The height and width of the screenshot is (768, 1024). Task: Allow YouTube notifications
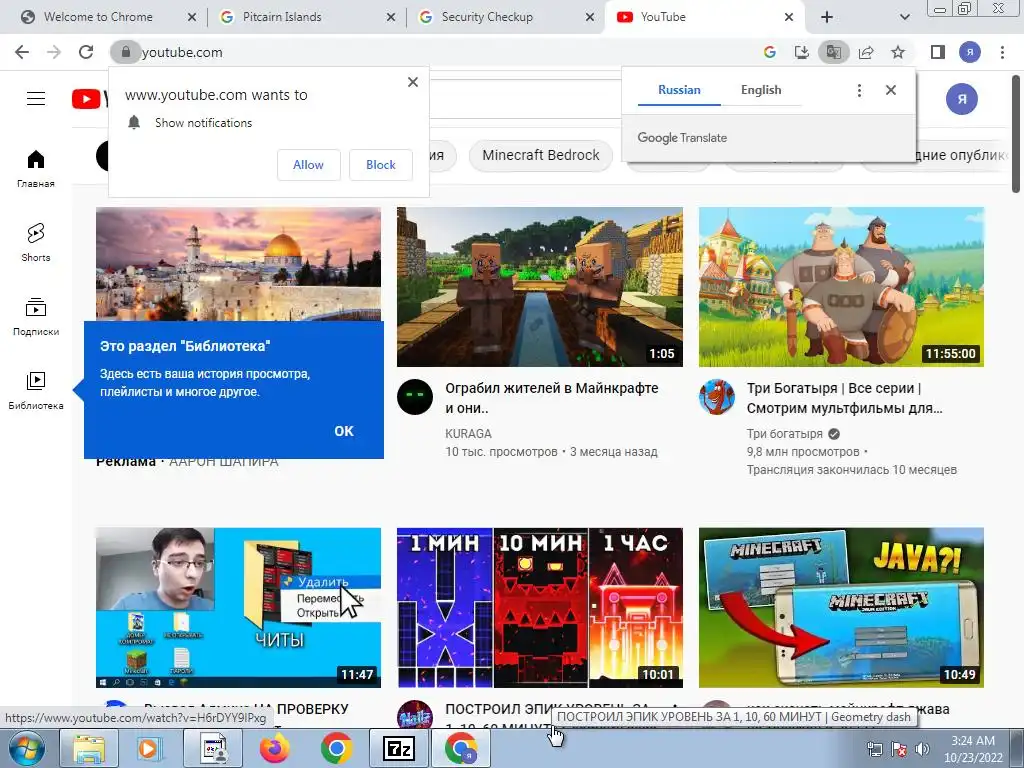tap(308, 165)
